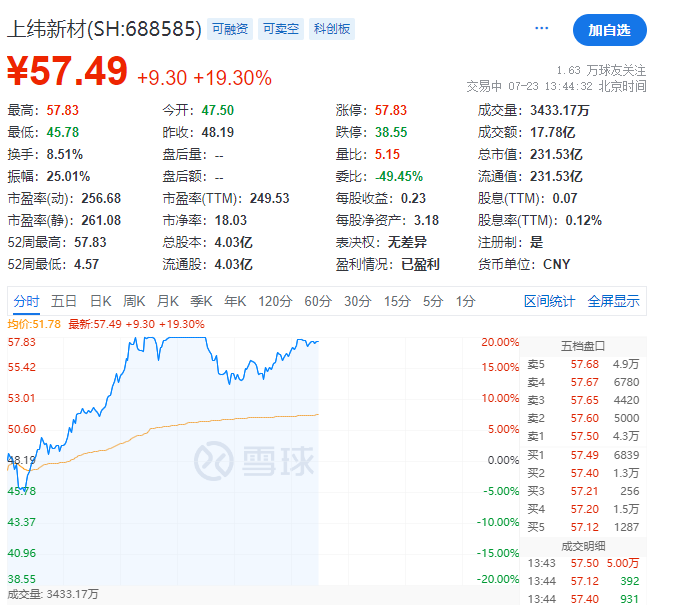Click the 可卖空 tag
679x605 pixels.
pyautogui.click(x=280, y=30)
